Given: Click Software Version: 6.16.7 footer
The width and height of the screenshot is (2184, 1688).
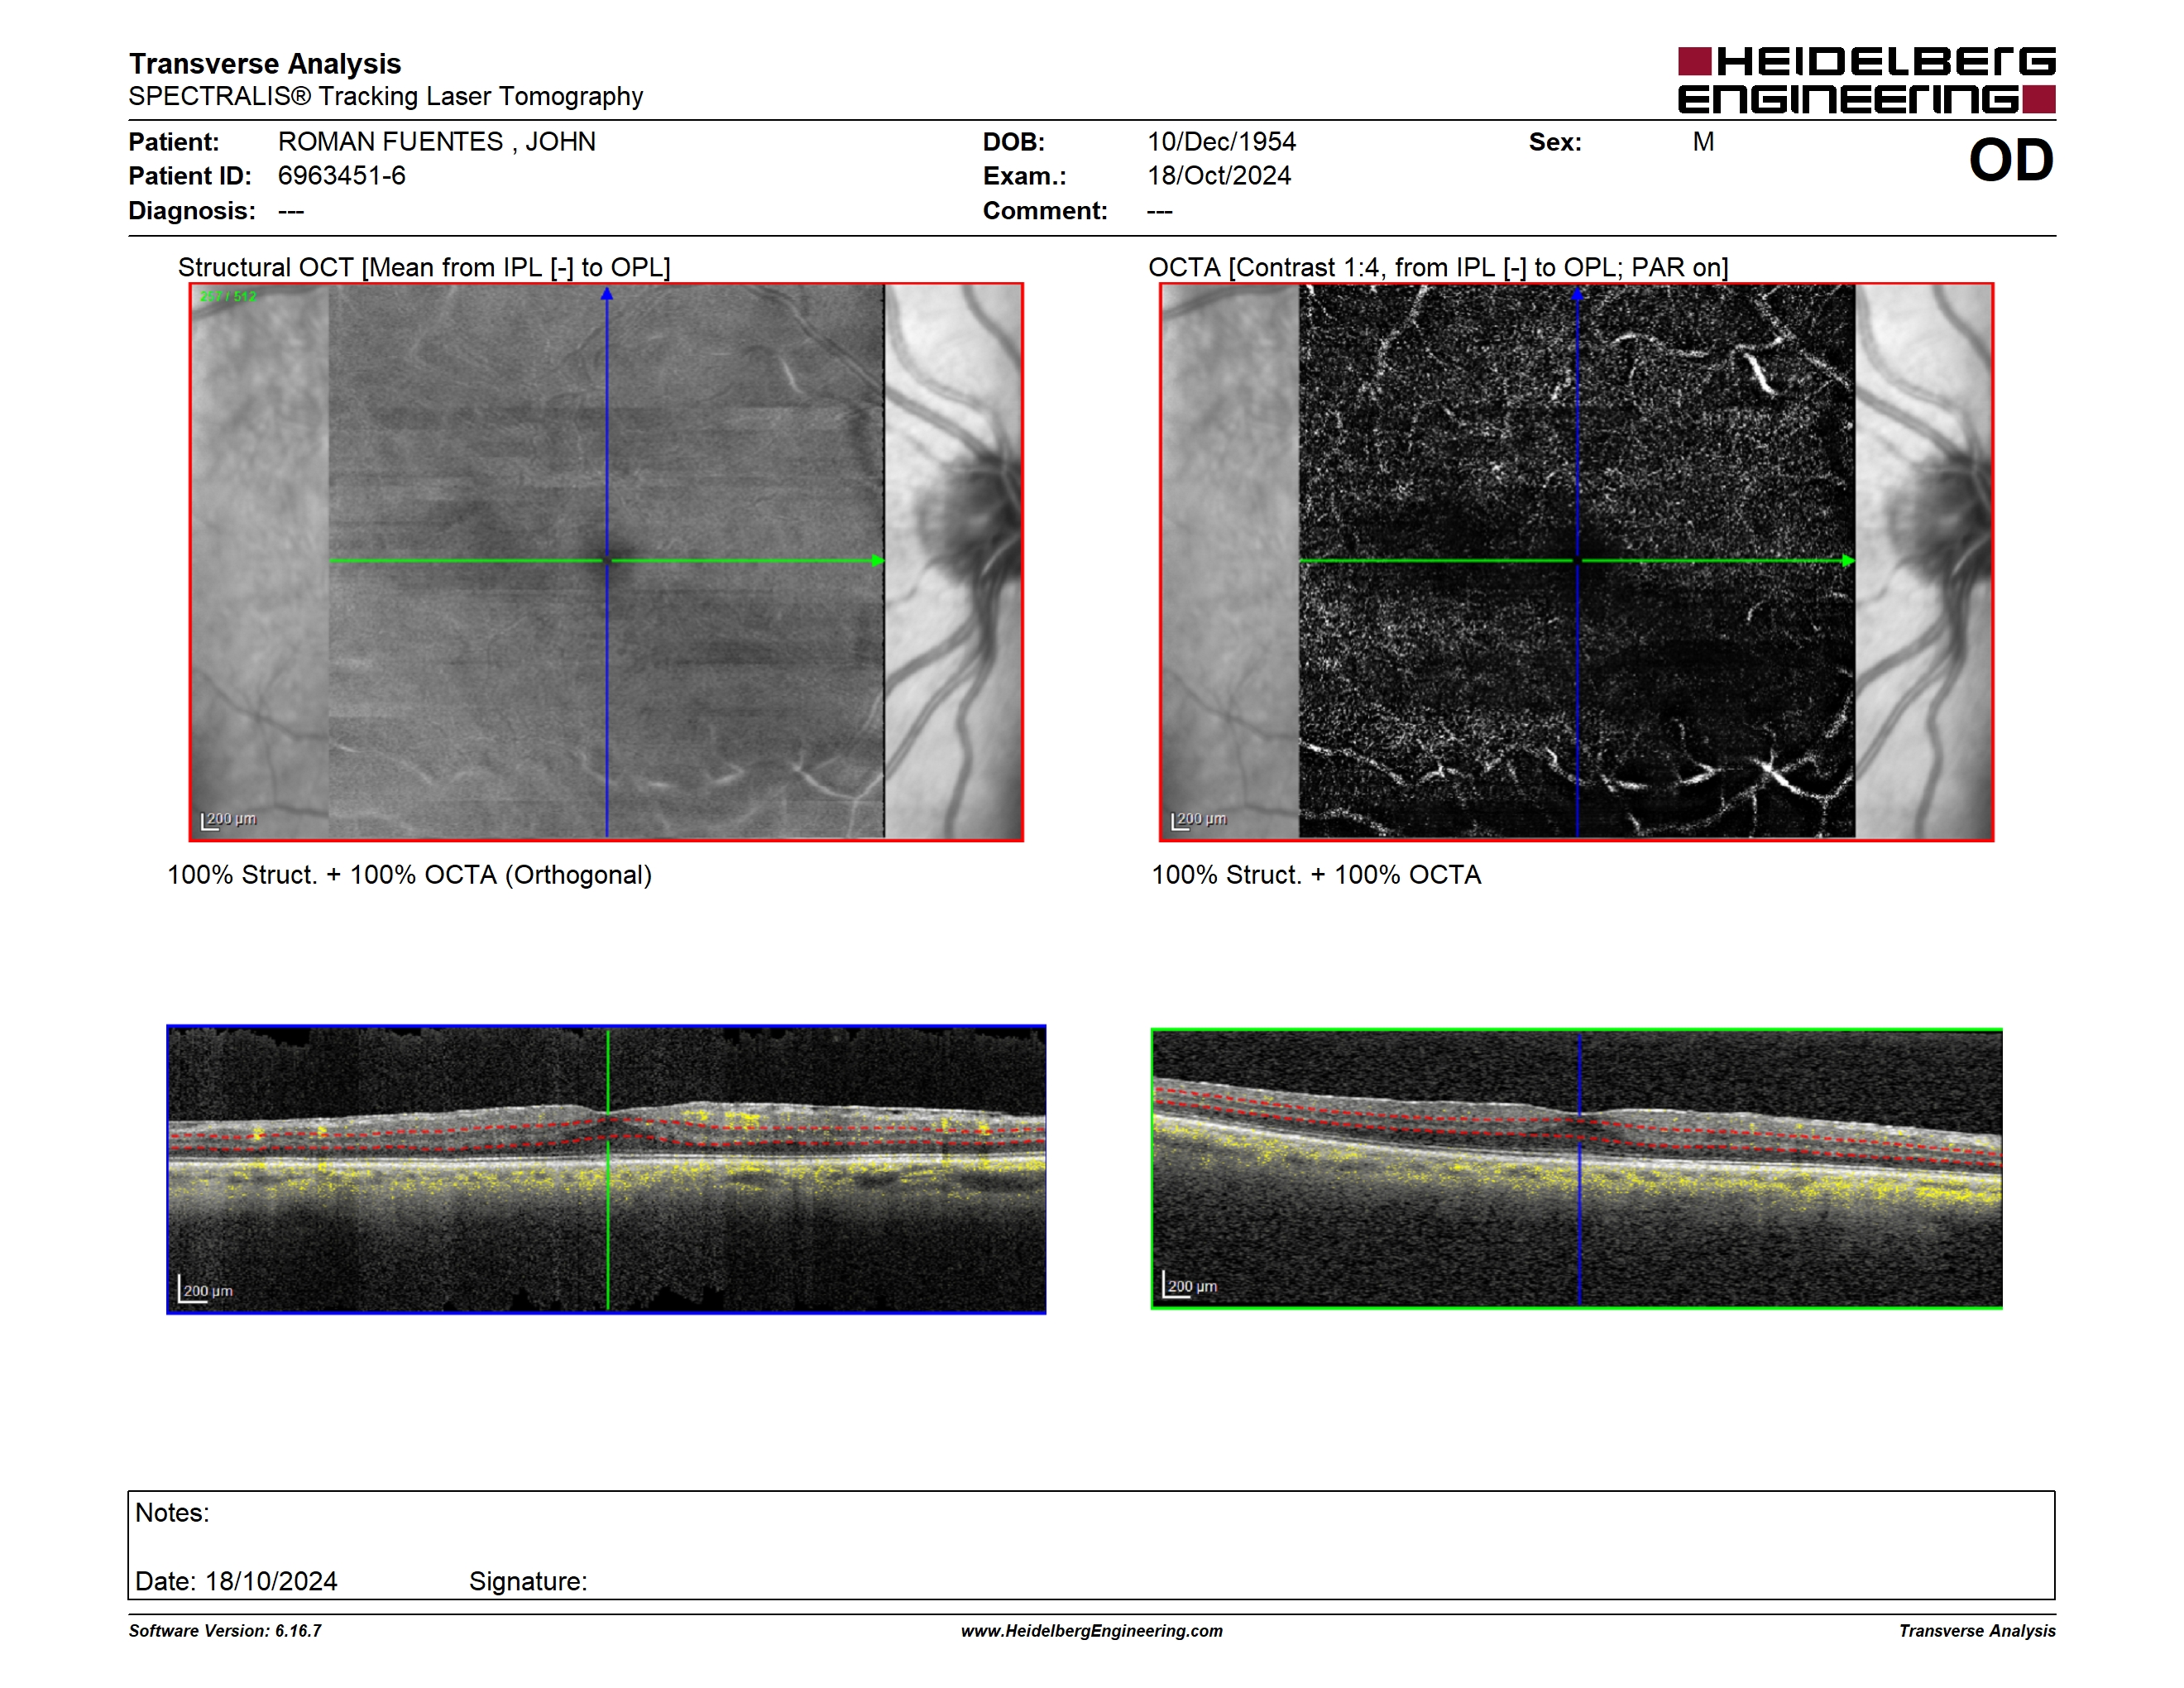Looking at the screenshot, I should pos(225,1631).
